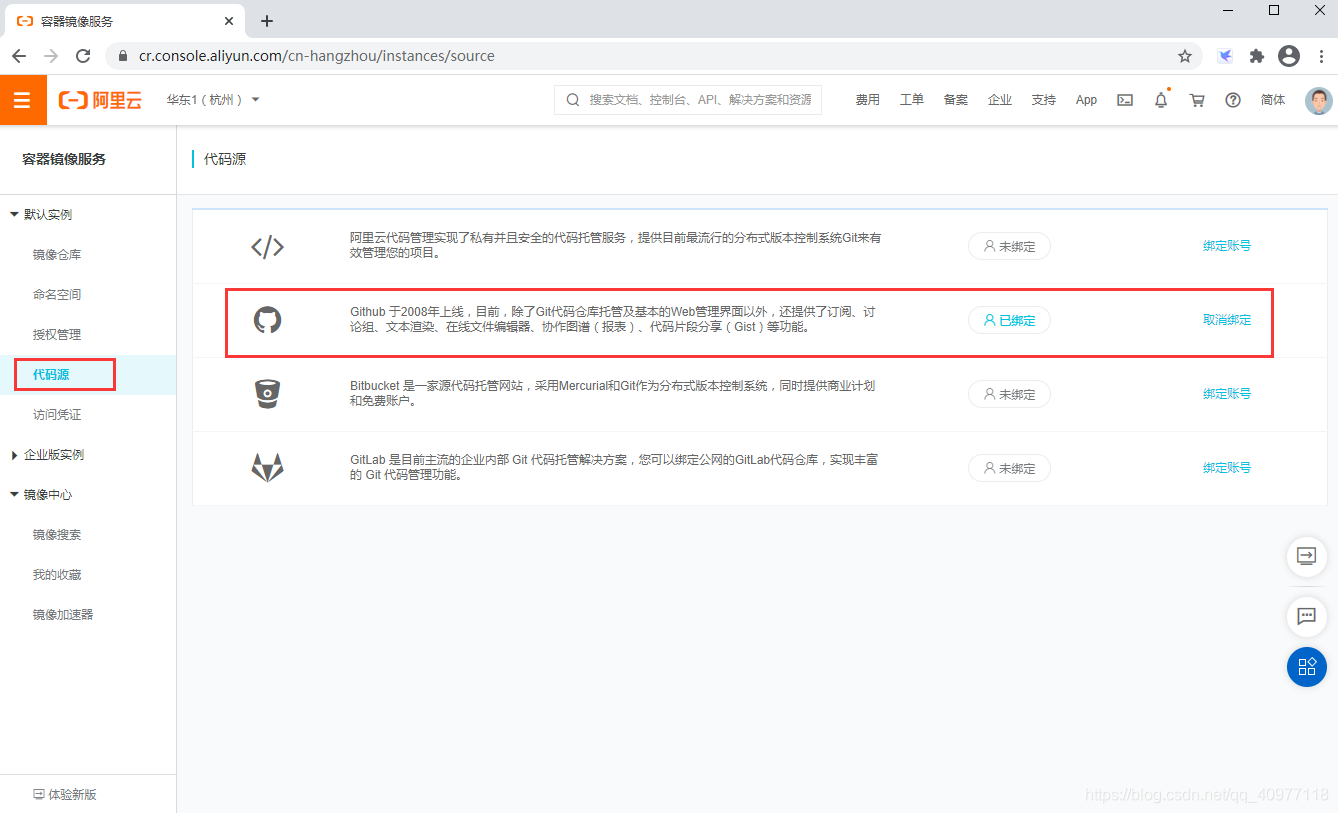Open the help question mark icon
Screen dimensions: 1338x813
(x=1233, y=100)
